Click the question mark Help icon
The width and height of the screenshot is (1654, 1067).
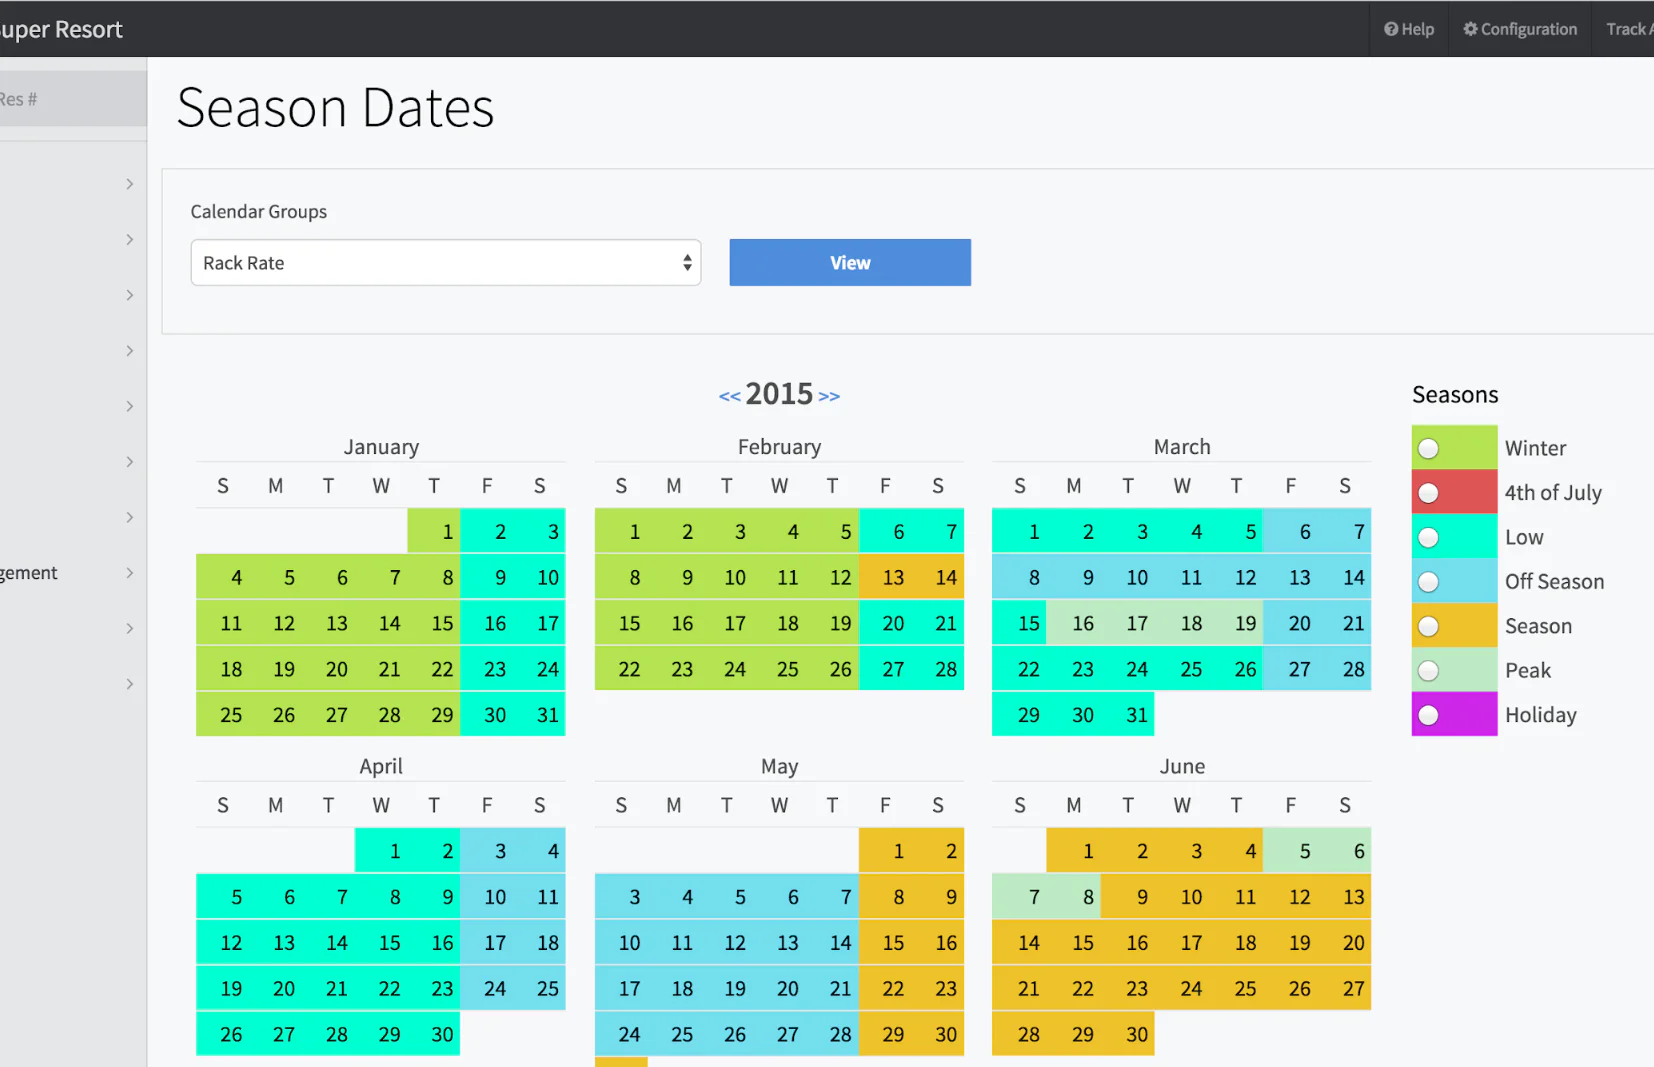[x=1391, y=29]
